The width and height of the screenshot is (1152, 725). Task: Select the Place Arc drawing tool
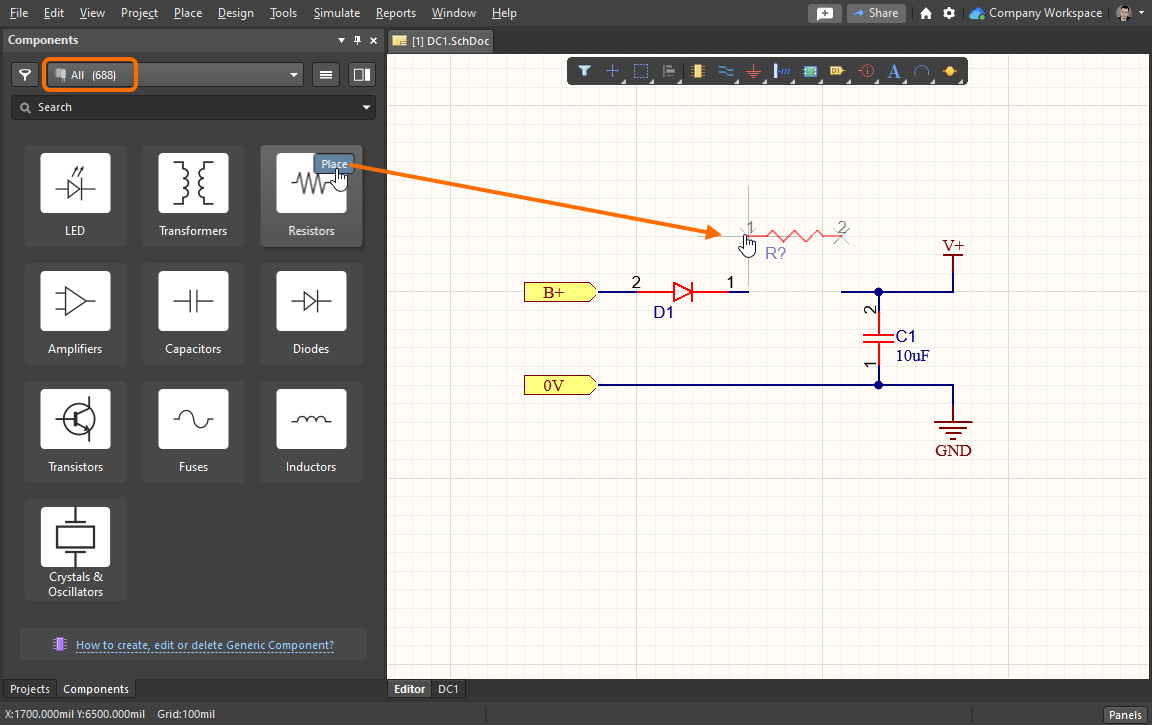pyautogui.click(x=922, y=71)
